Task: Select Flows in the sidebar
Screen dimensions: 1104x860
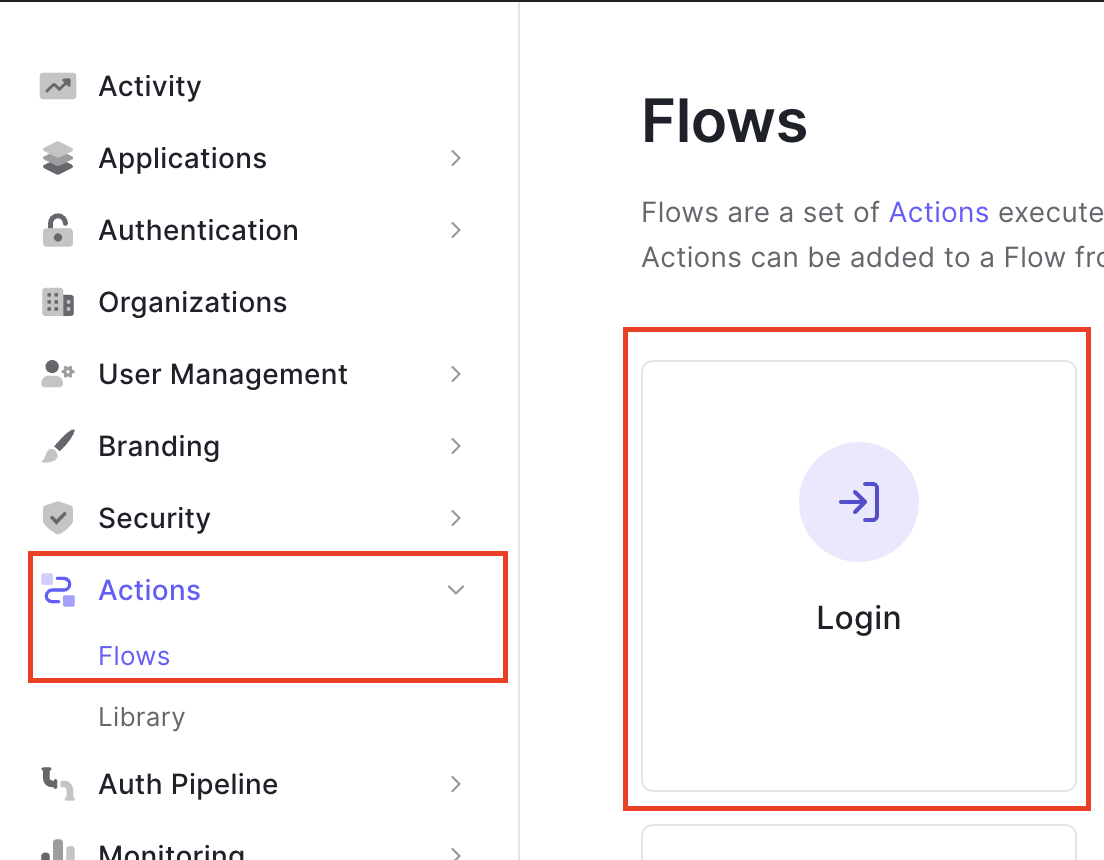Action: coord(134,656)
